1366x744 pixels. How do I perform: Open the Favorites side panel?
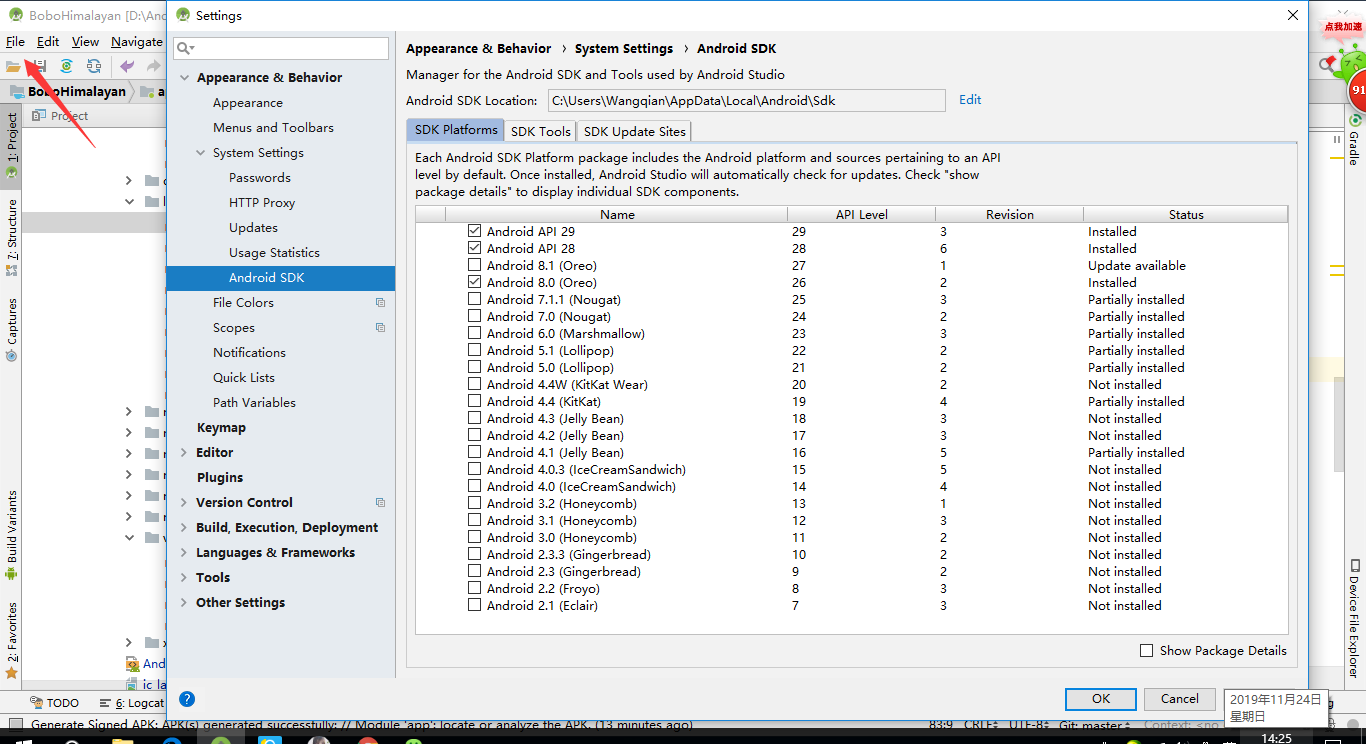click(x=12, y=640)
